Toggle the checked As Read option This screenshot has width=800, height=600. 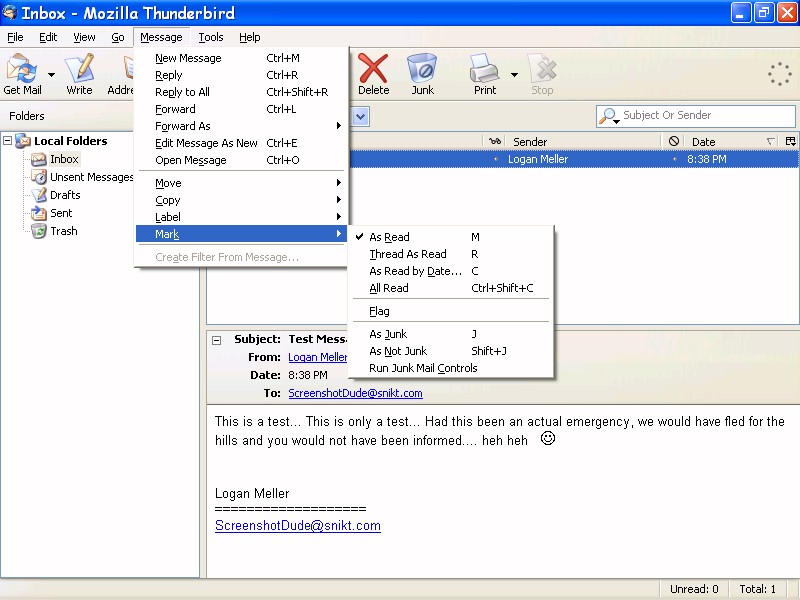click(x=452, y=237)
